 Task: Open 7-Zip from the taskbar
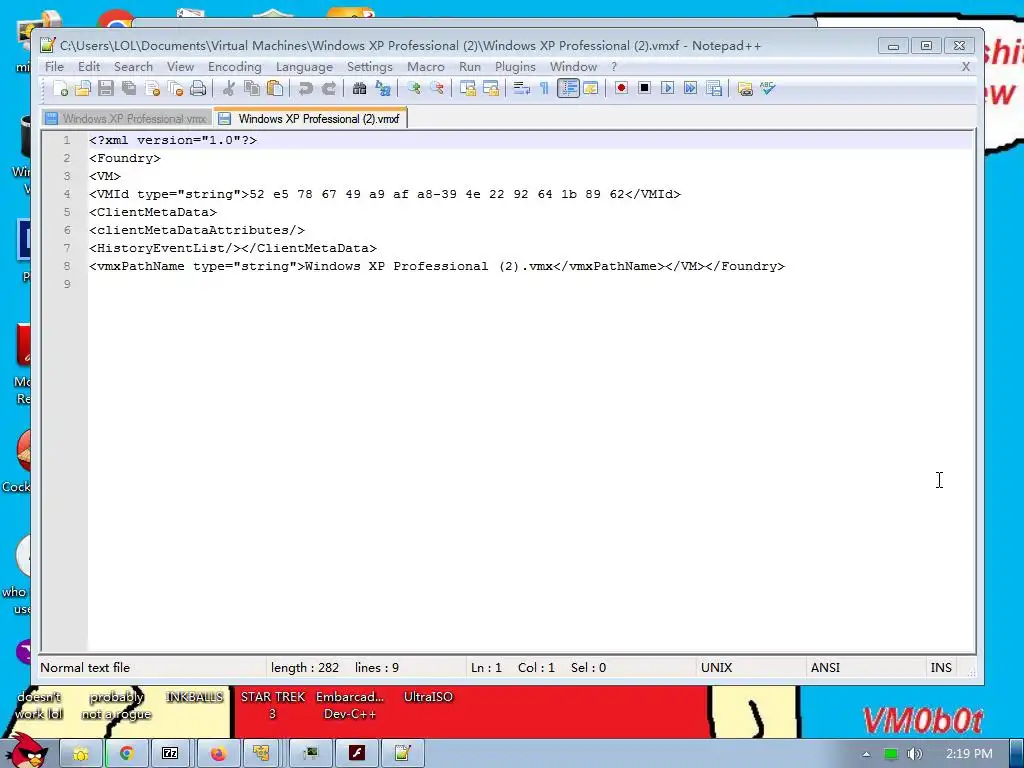[x=170, y=754]
